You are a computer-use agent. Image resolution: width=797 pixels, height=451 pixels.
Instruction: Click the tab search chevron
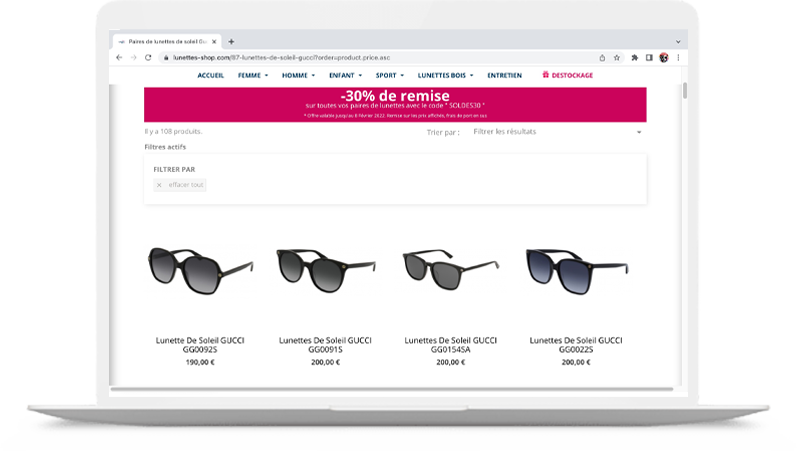point(678,42)
